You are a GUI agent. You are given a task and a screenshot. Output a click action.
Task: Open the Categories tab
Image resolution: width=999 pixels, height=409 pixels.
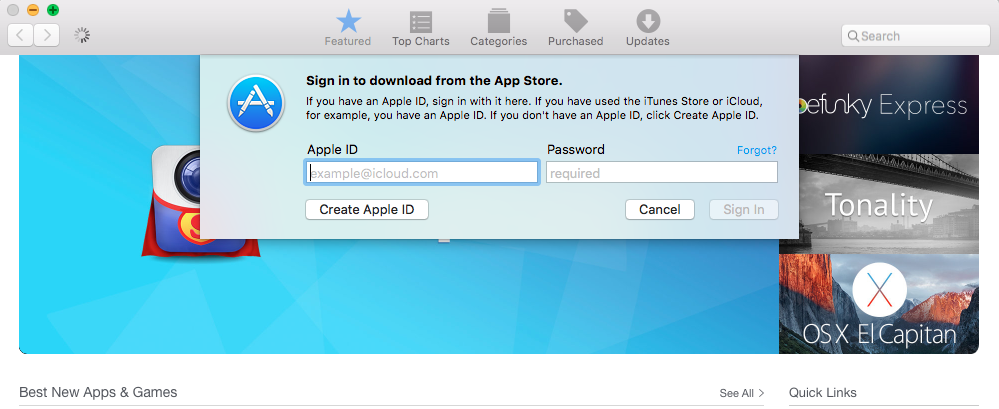click(498, 29)
